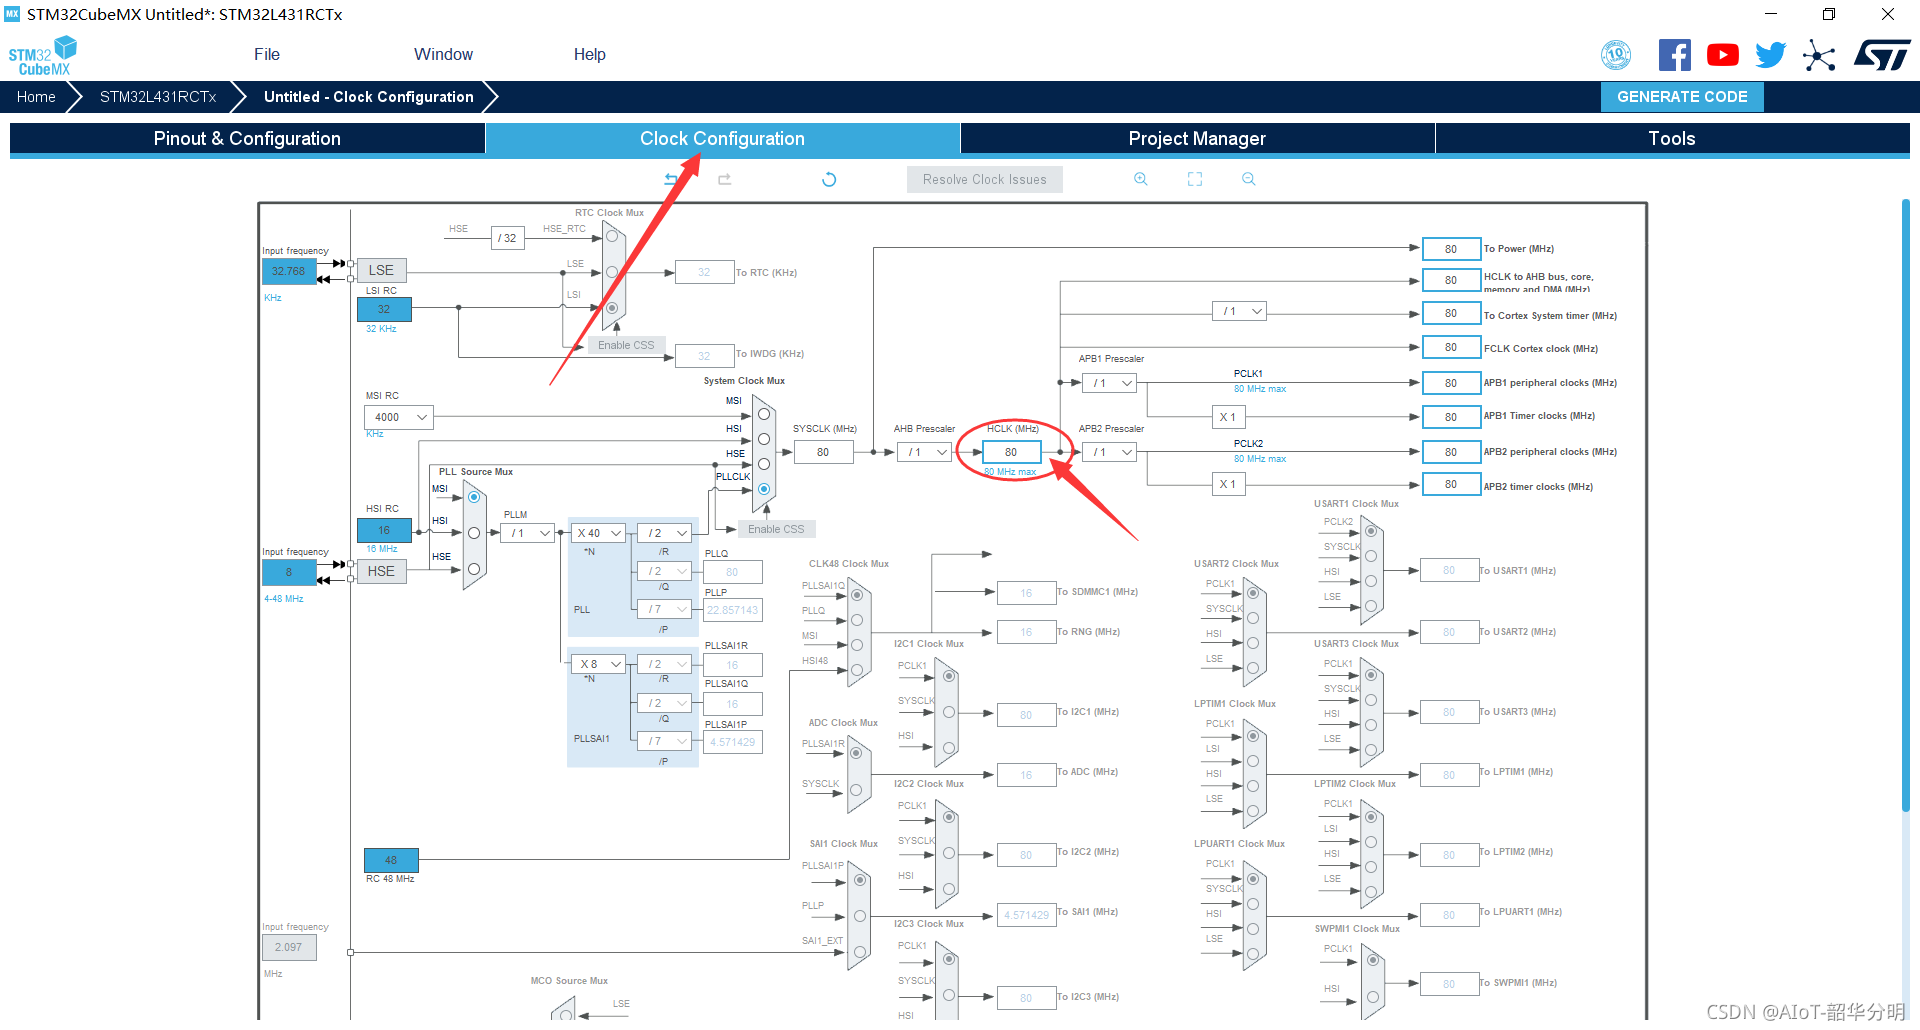Viewport: 1920px width, 1030px height.
Task: Click the To Power (MHz) 80 value
Action: coord(1450,249)
